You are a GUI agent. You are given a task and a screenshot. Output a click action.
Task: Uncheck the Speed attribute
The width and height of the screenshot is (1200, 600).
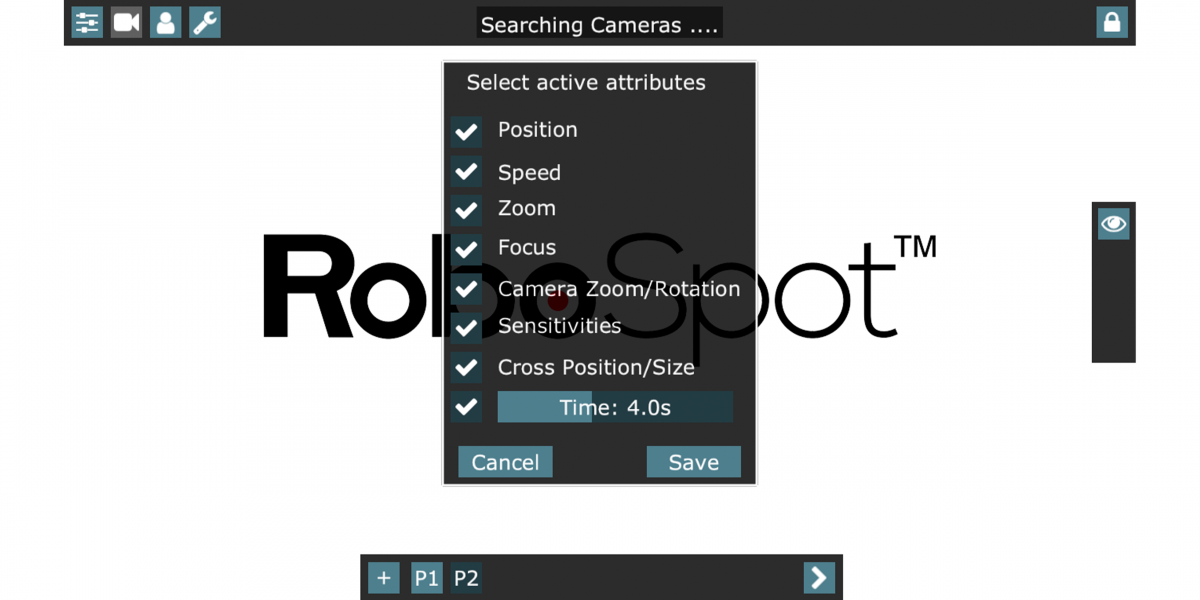coord(466,170)
